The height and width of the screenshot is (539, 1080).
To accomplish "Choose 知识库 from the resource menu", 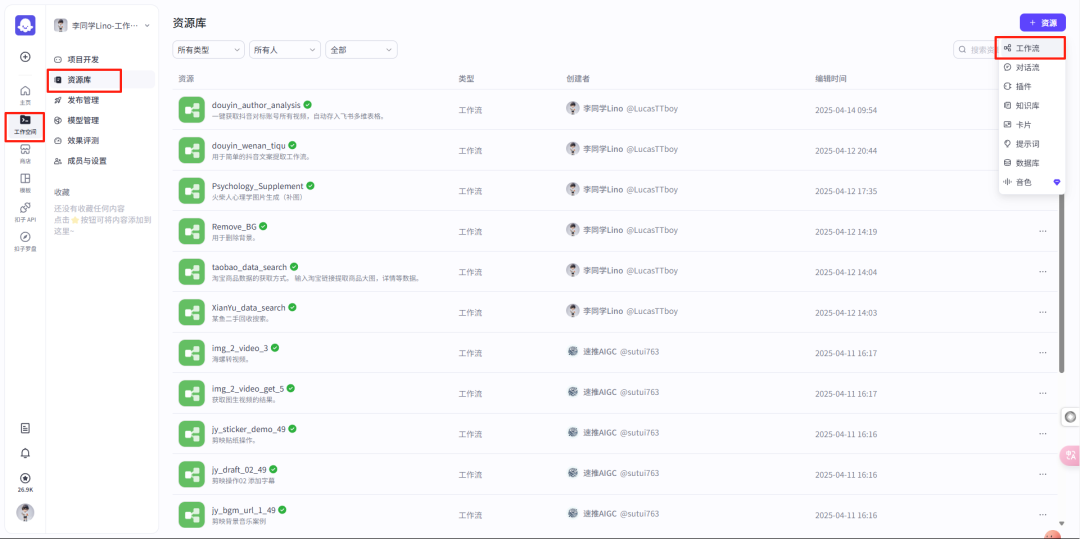I will click(1032, 105).
